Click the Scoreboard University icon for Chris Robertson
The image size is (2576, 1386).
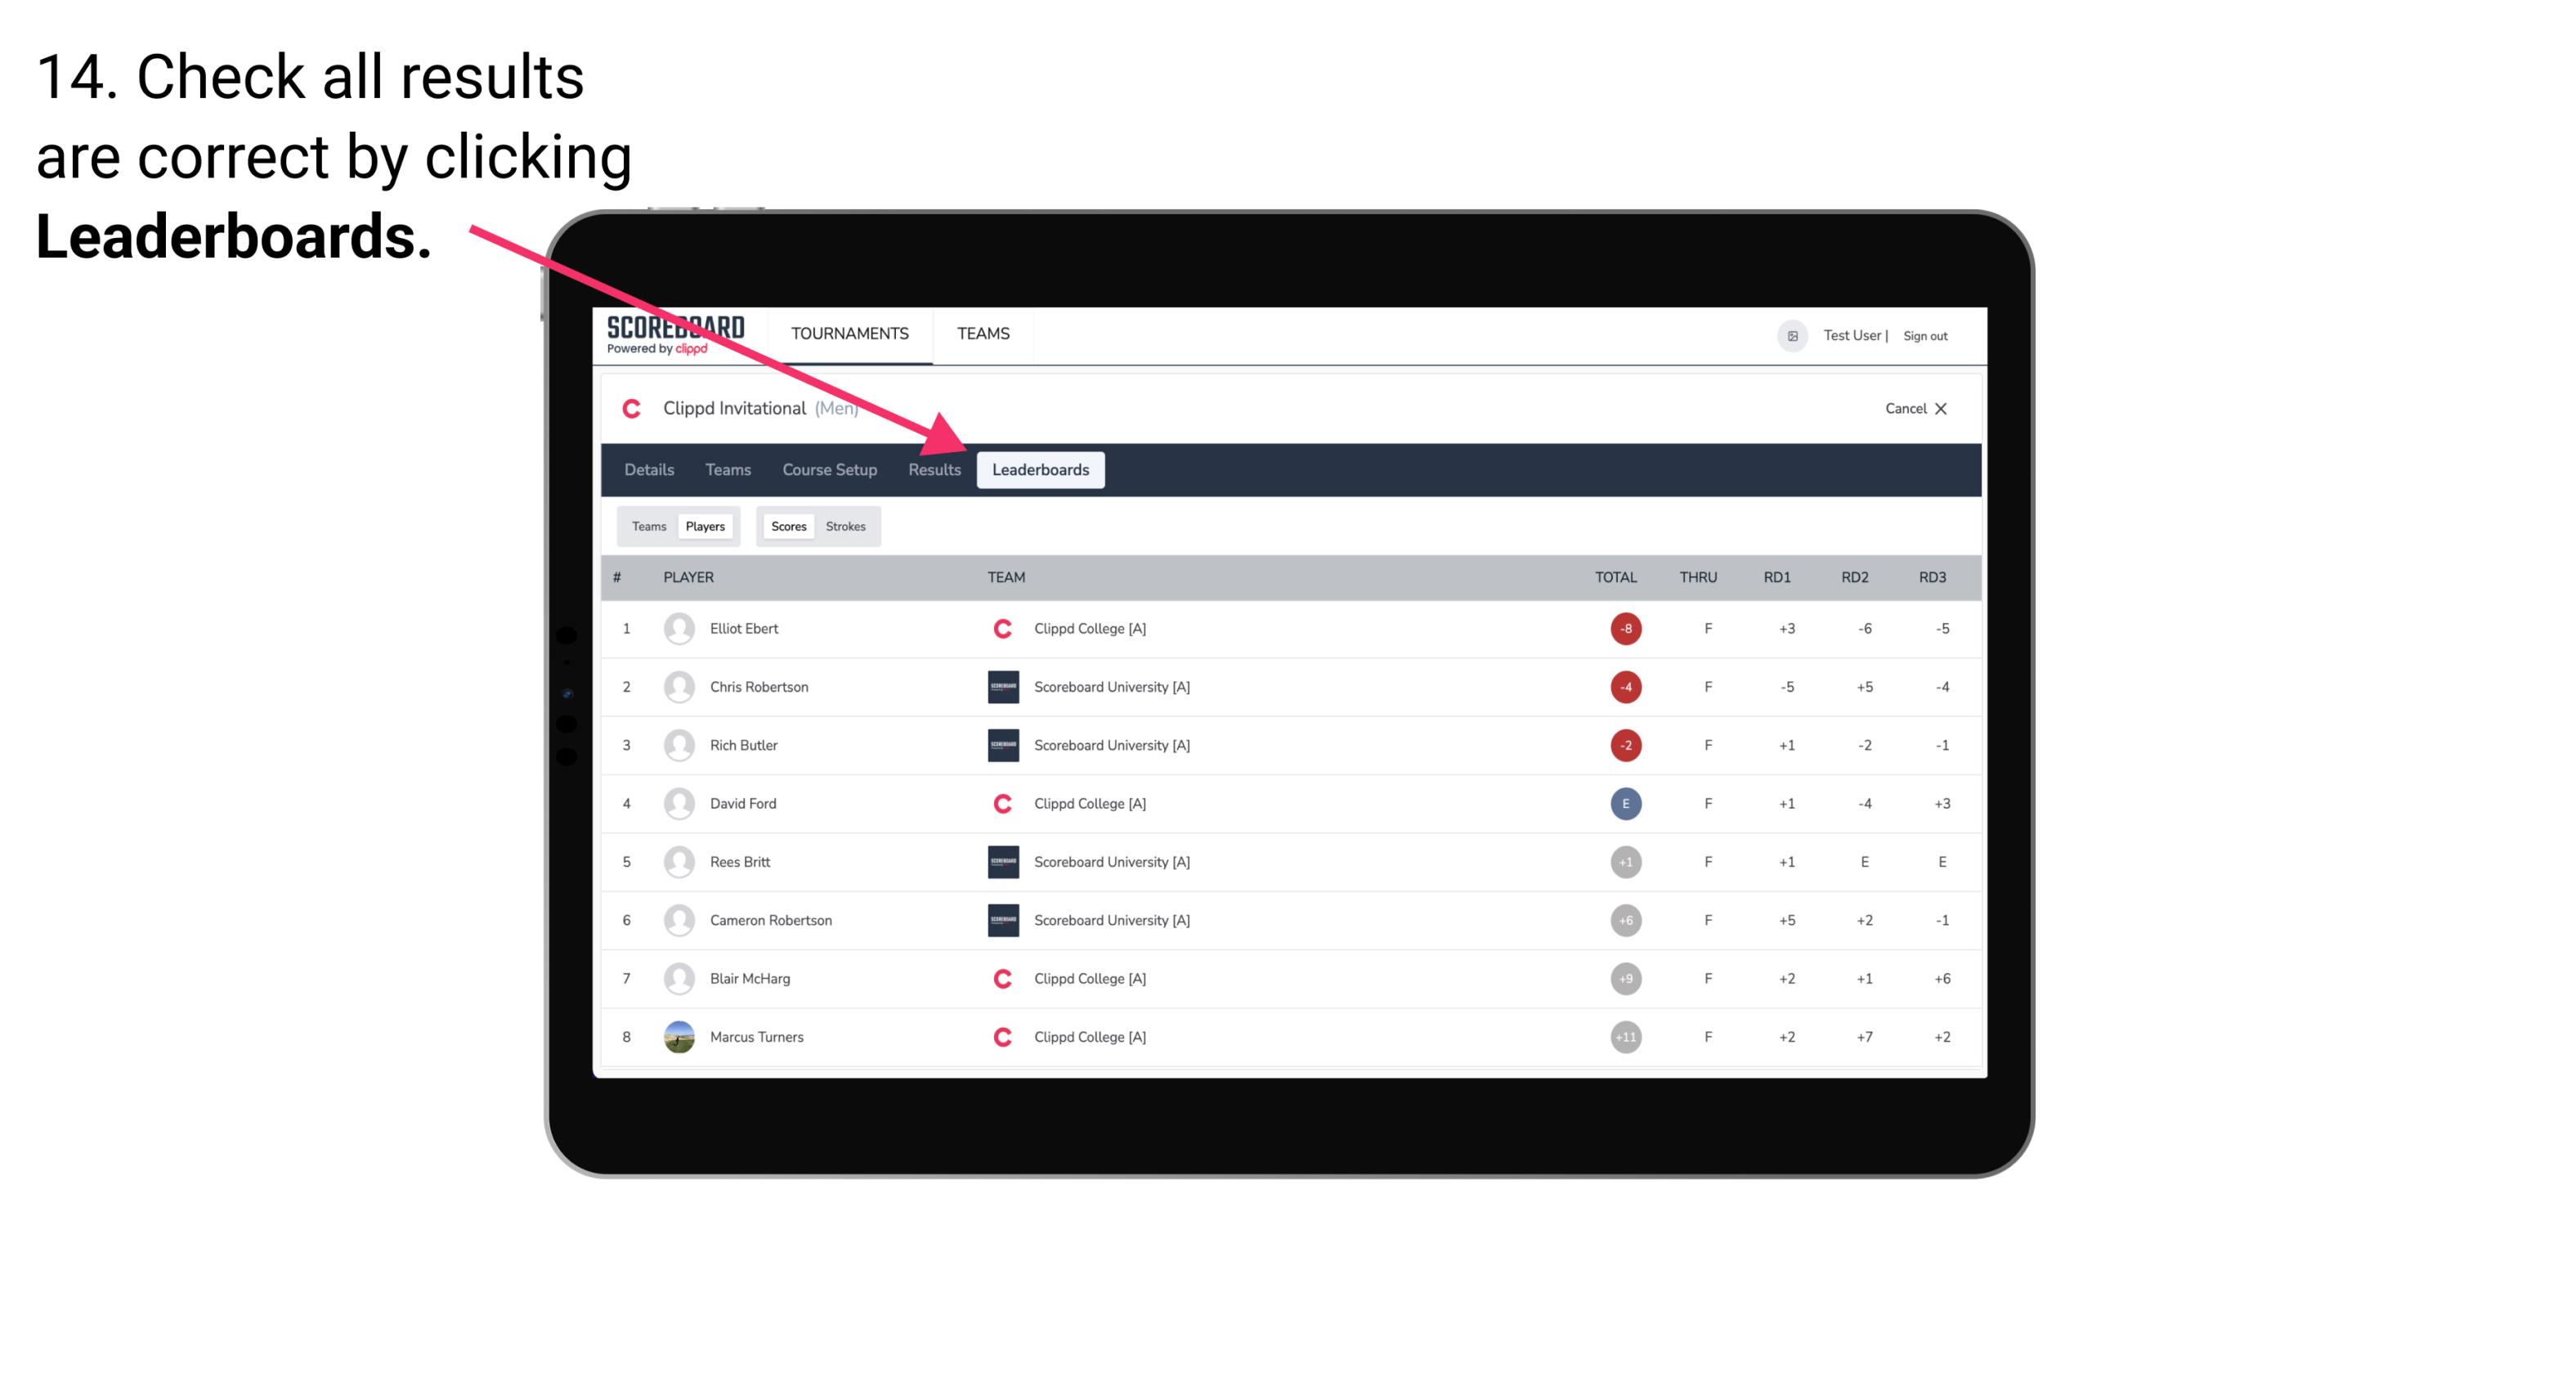point(1001,686)
